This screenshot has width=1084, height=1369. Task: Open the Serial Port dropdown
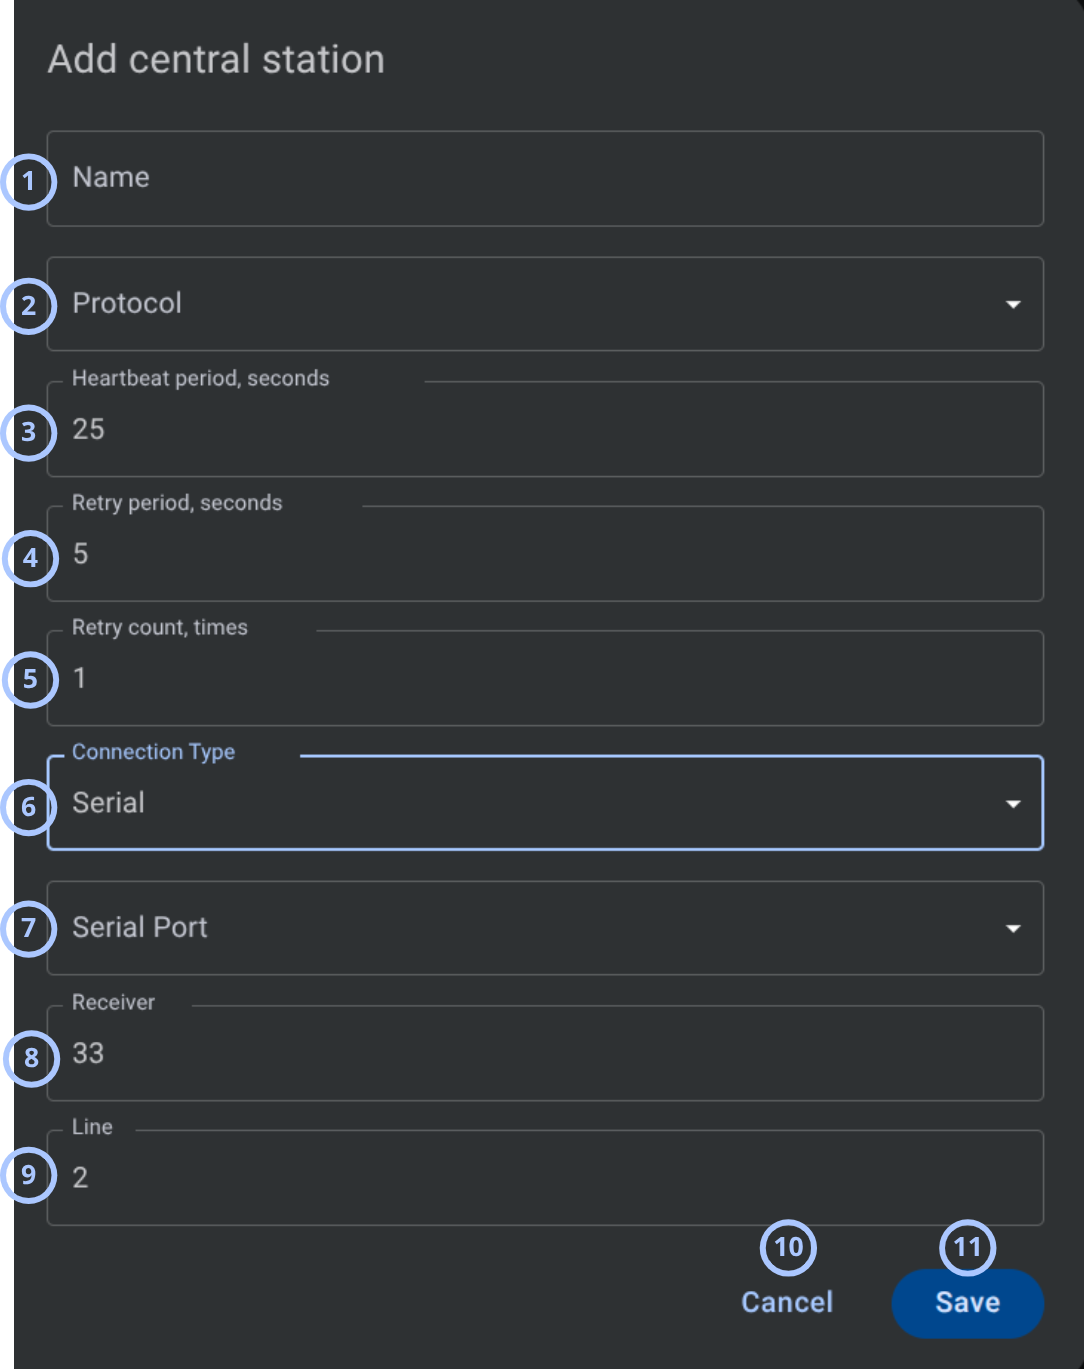point(545,928)
